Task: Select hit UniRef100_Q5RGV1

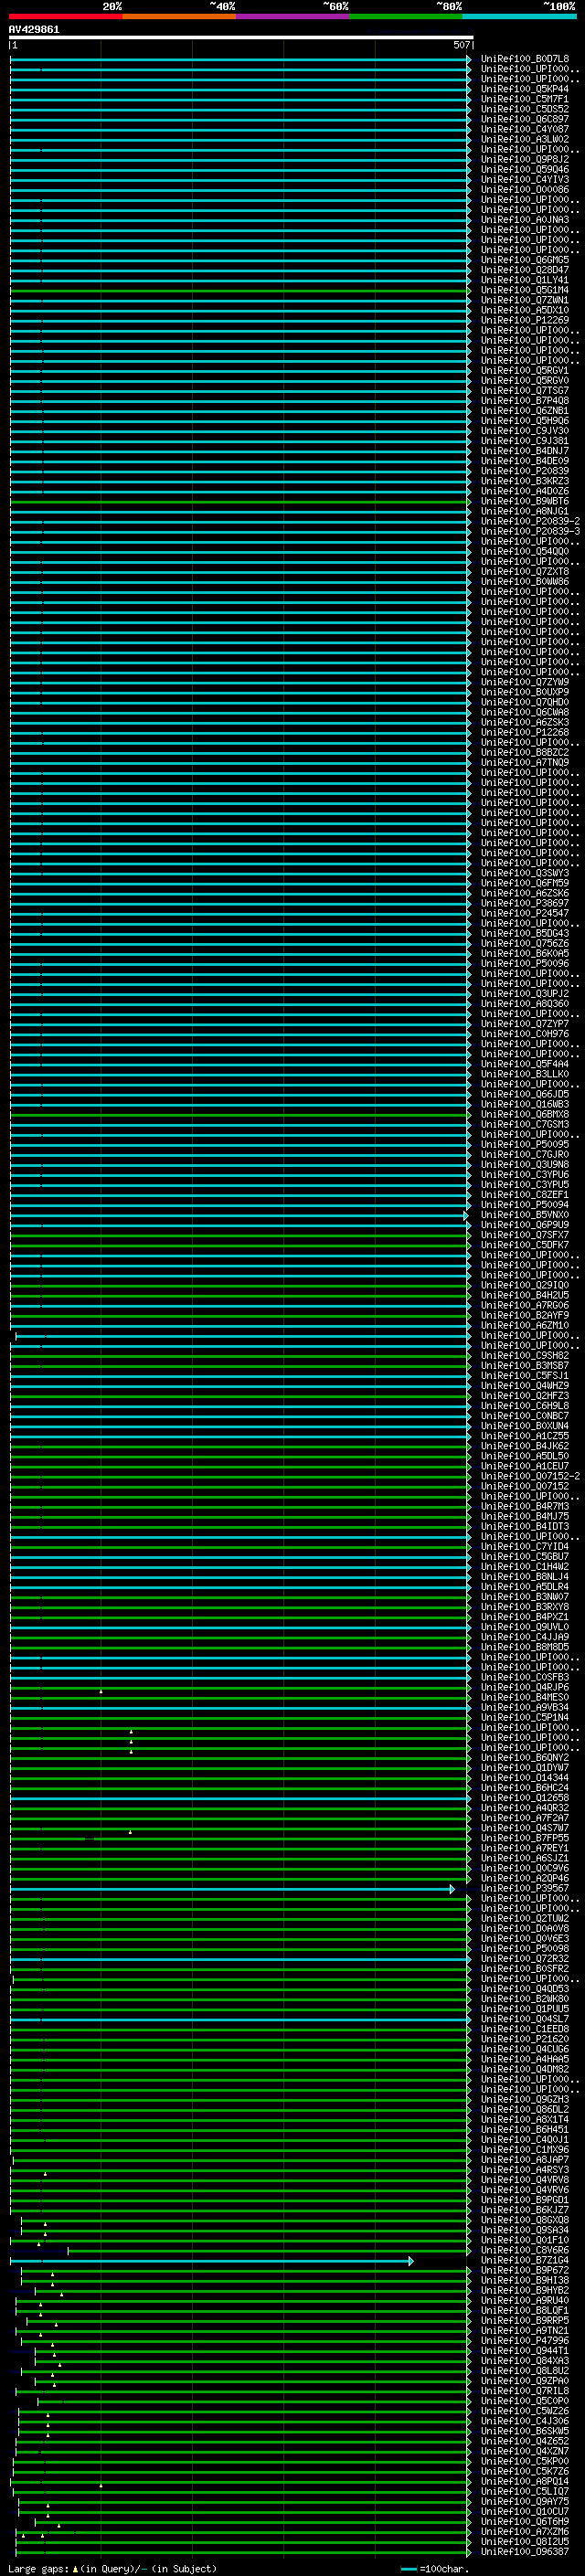Action: coord(524,370)
